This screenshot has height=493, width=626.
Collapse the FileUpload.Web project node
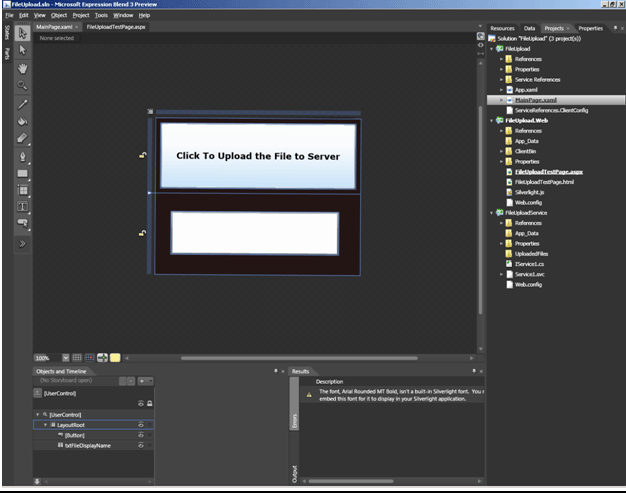coord(491,121)
